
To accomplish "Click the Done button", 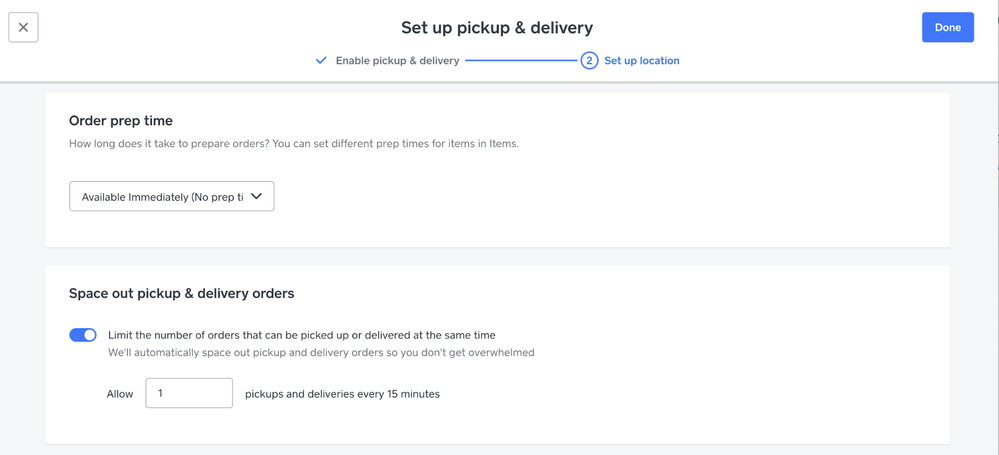I will pyautogui.click(x=947, y=27).
